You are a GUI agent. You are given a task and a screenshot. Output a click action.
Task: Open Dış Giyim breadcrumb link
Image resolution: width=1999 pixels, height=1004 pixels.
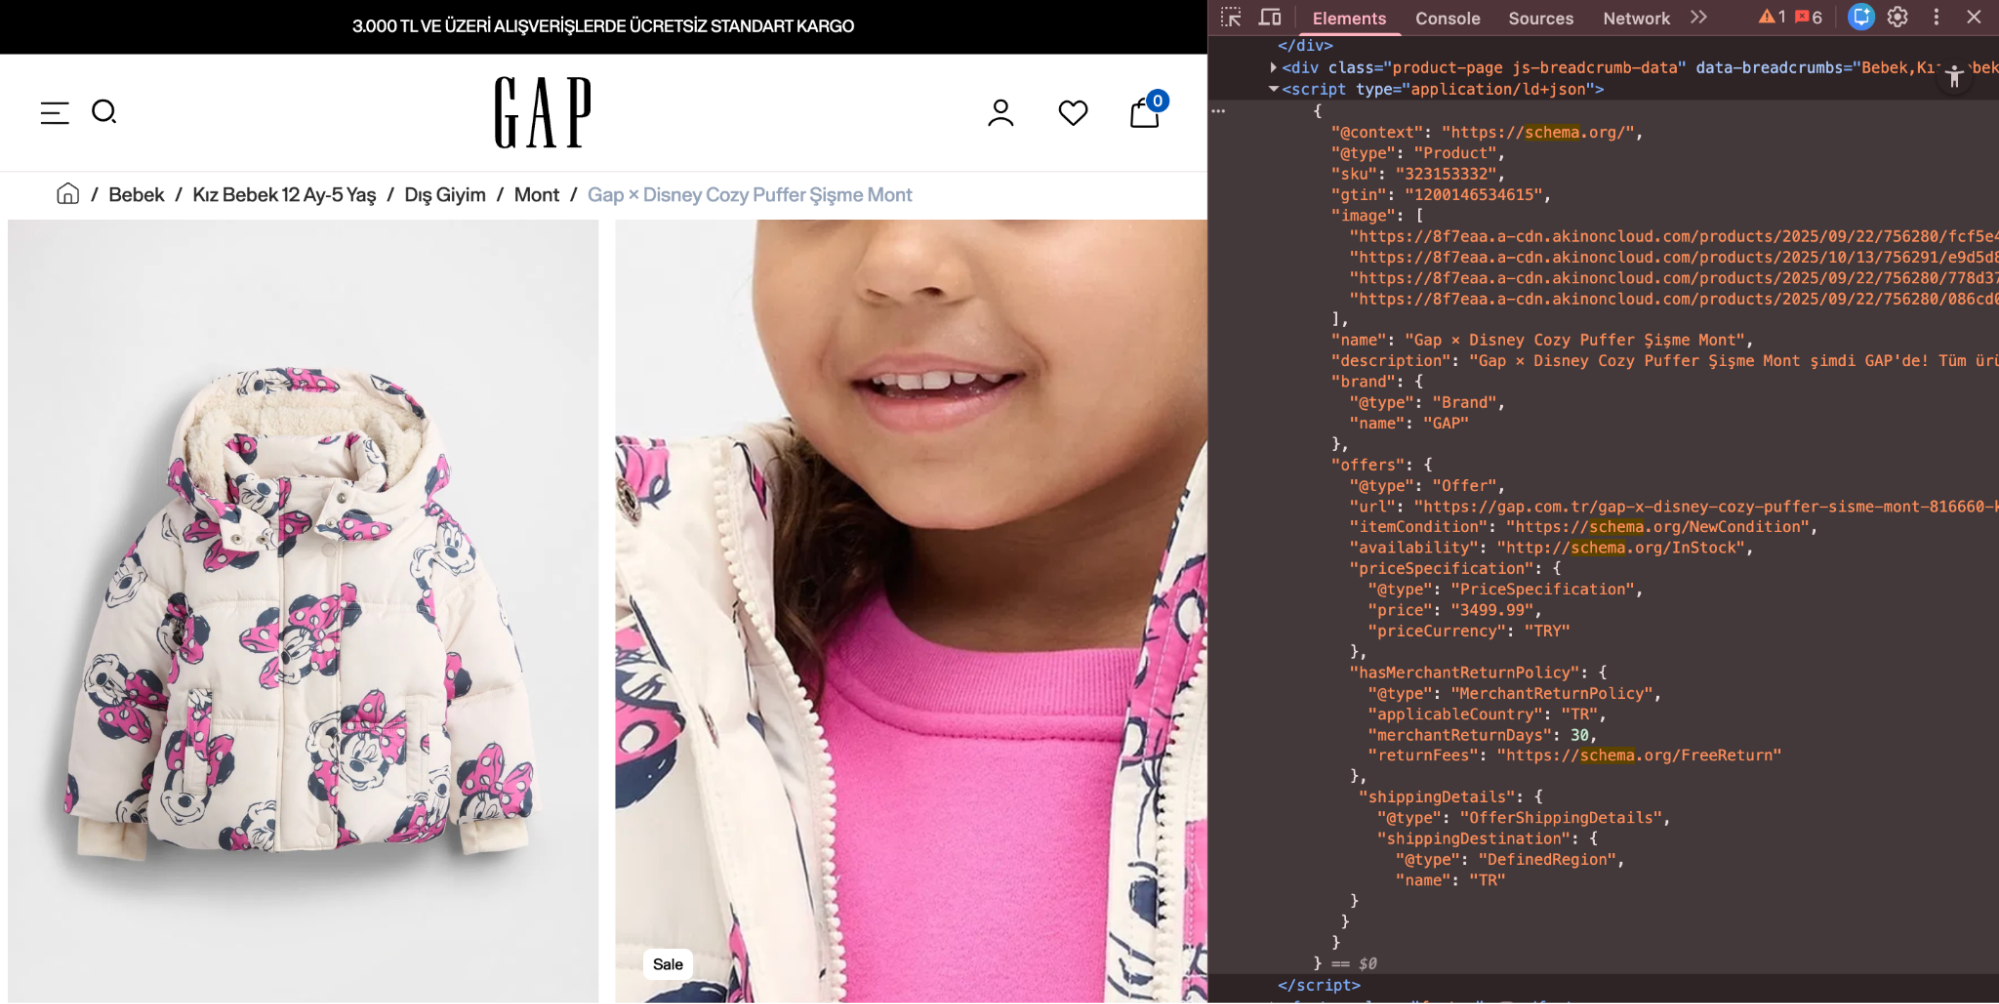[x=445, y=195]
